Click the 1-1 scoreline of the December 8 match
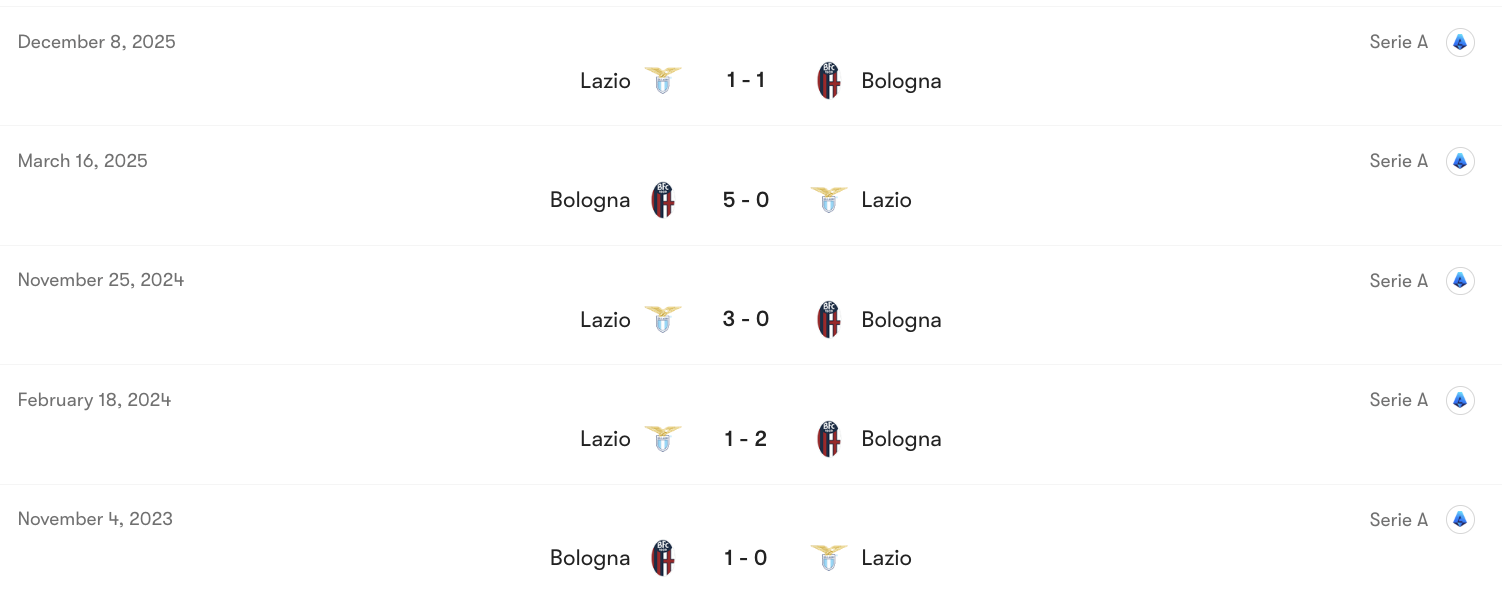Image resolution: width=1502 pixels, height=594 pixels. click(x=745, y=80)
